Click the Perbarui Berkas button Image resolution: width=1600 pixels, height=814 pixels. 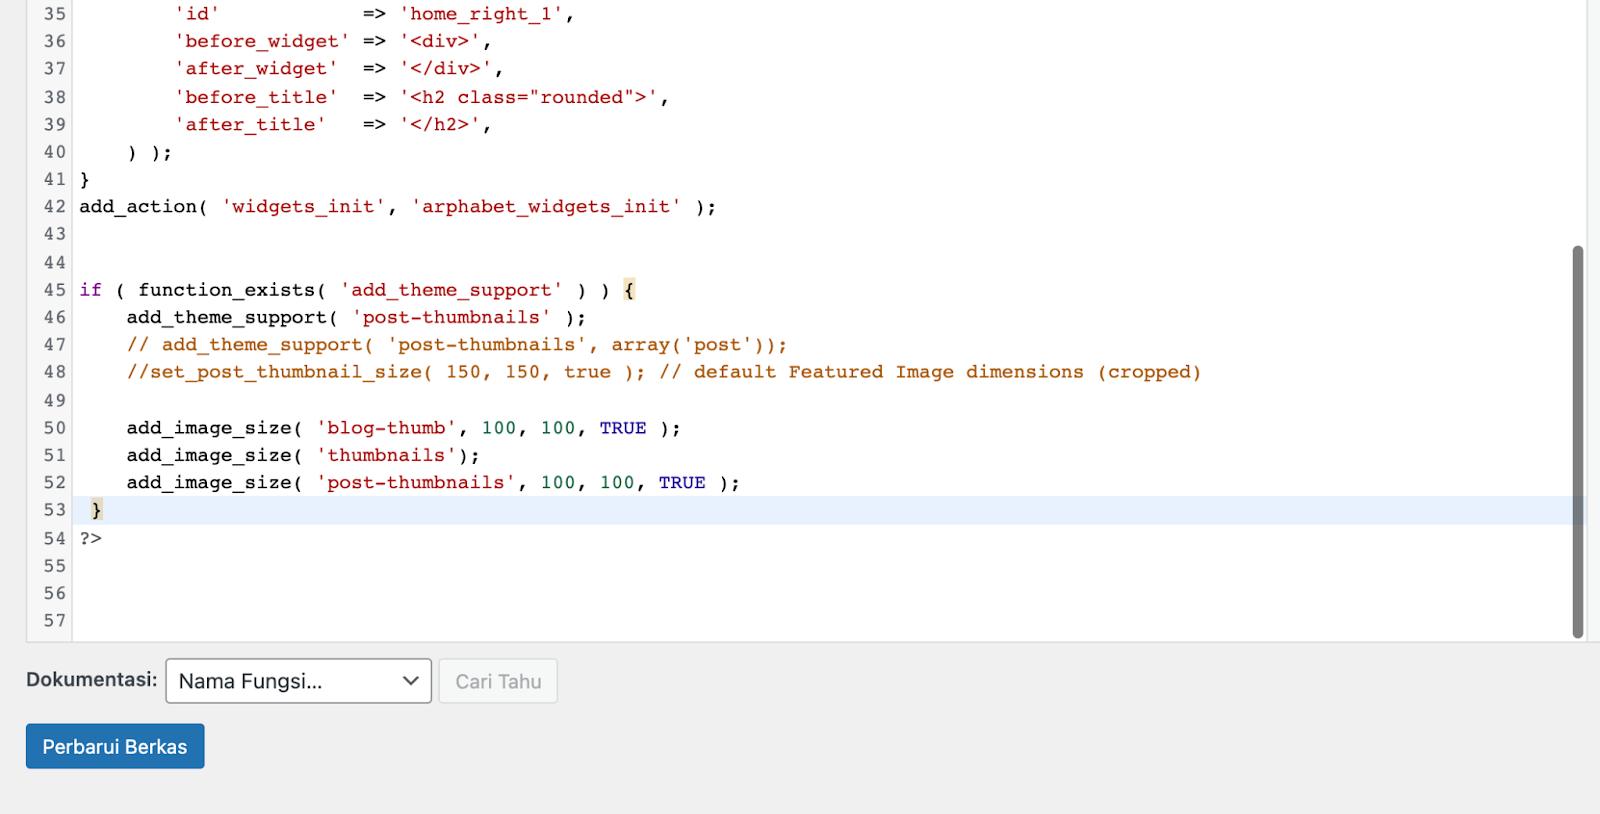tap(115, 746)
